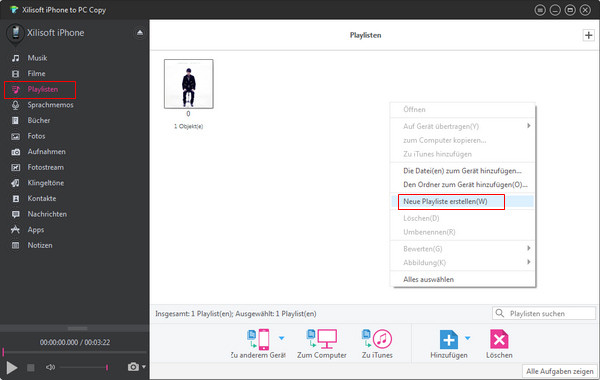
Task: Open the title bar menu button
Action: (x=540, y=10)
